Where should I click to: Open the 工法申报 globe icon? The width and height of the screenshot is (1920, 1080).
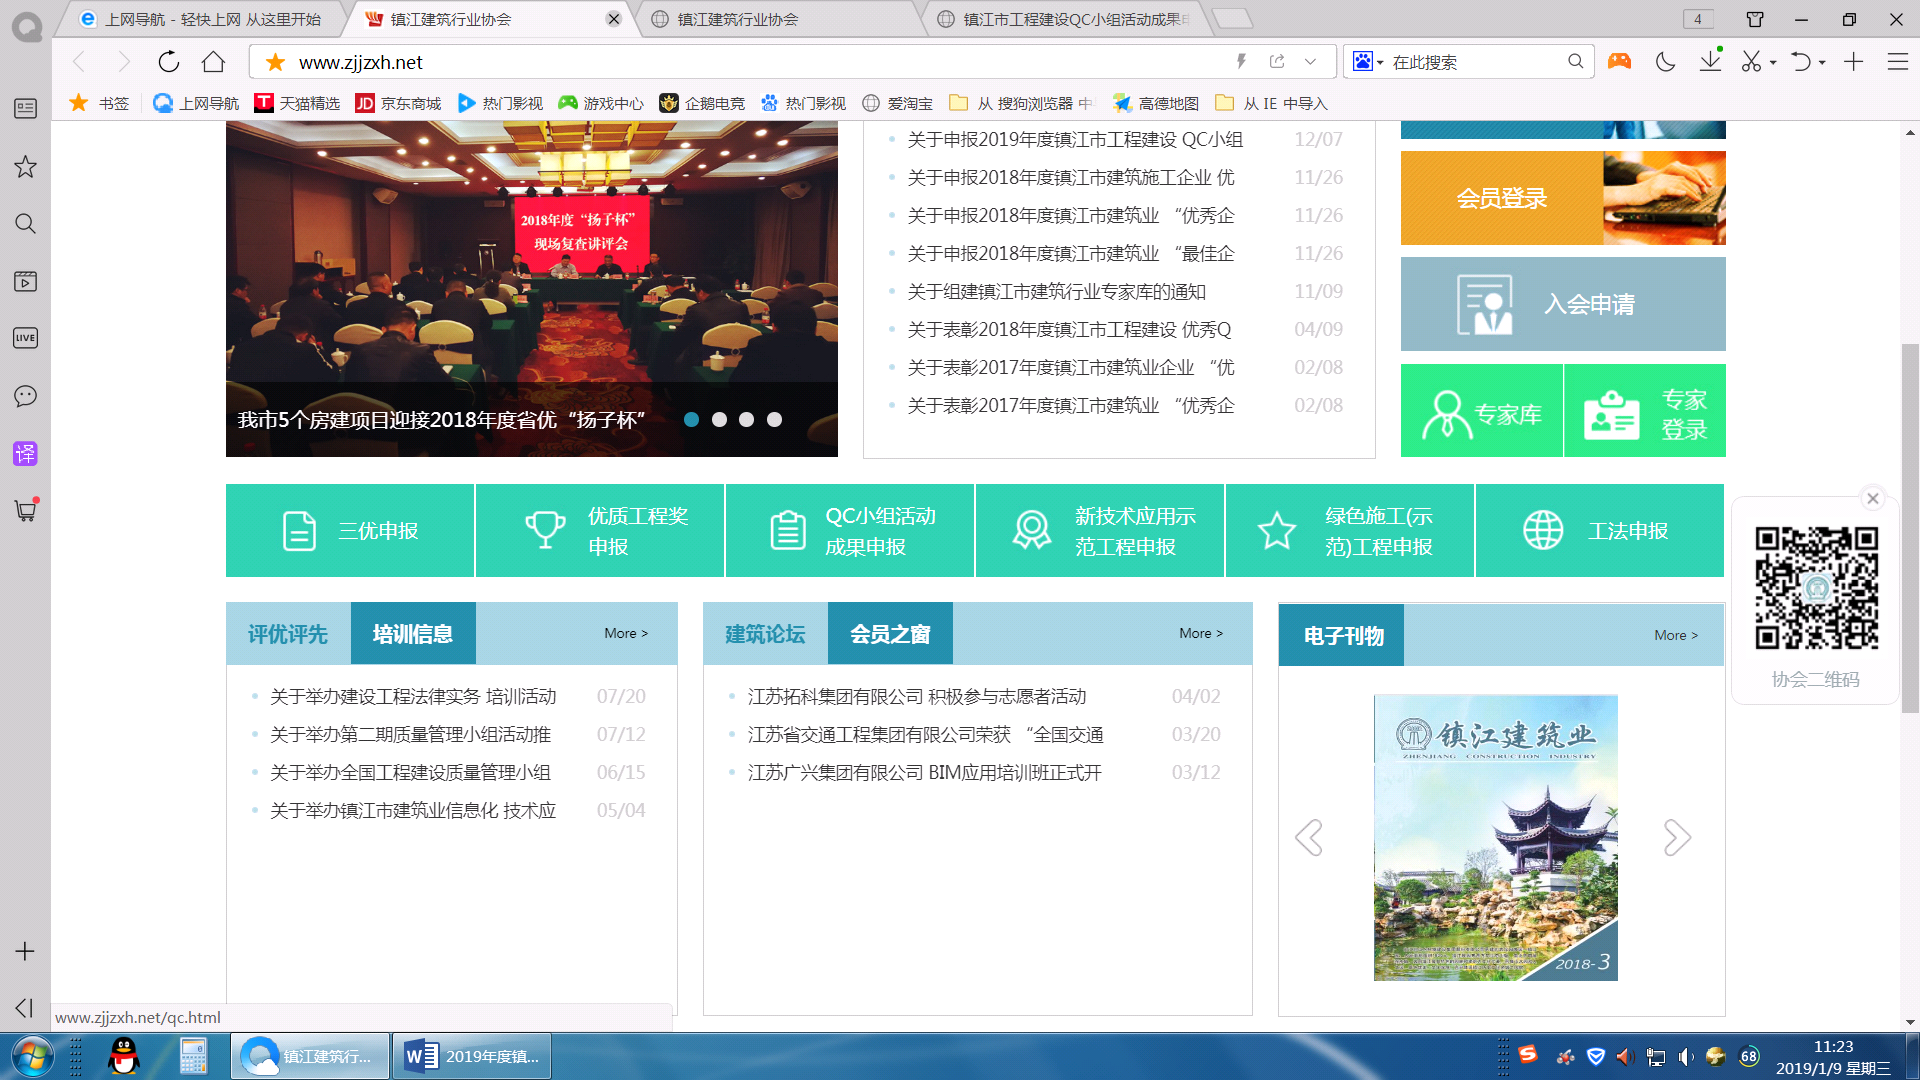pyautogui.click(x=1543, y=530)
